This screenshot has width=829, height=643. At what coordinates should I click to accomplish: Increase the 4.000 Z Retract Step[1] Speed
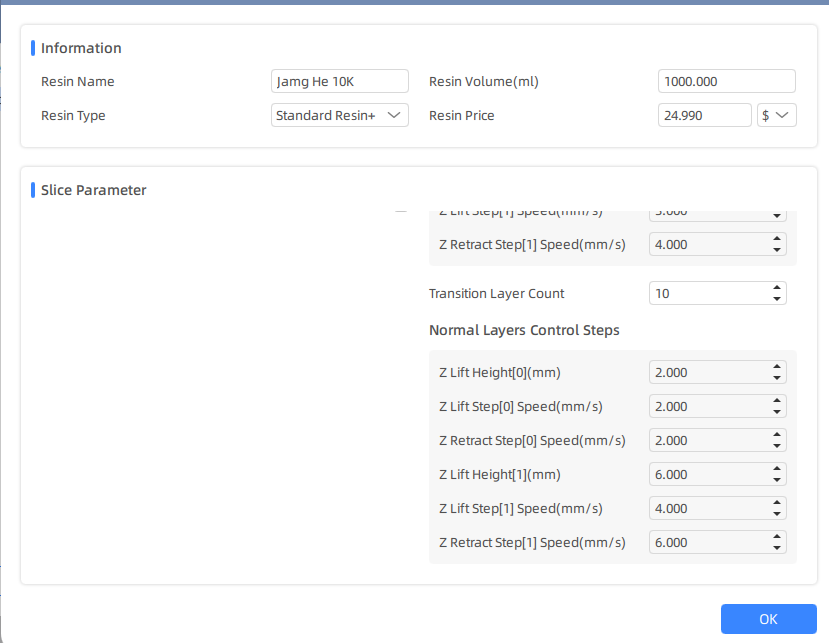coord(777,238)
